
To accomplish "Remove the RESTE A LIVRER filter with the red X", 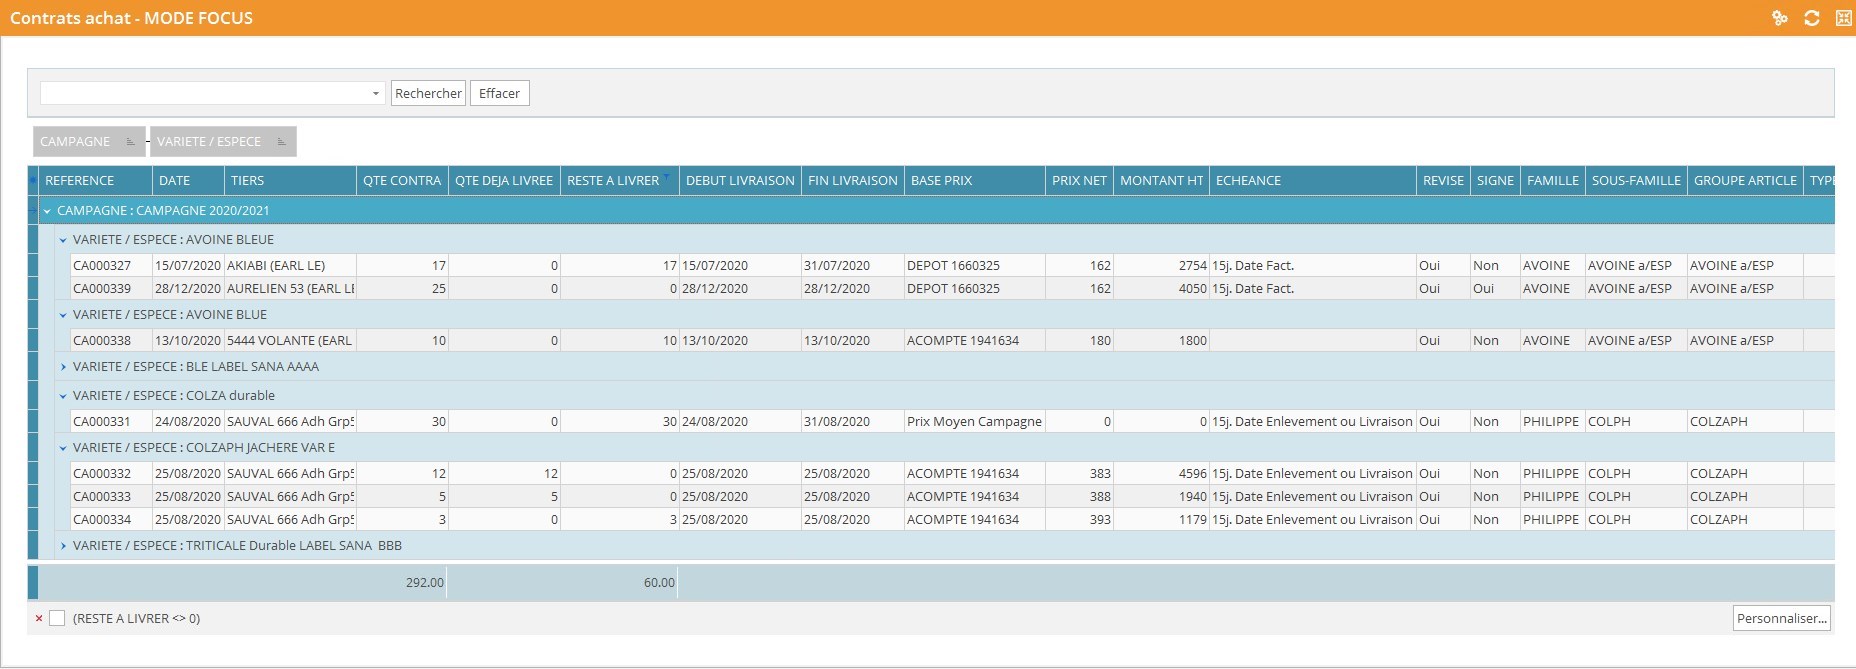I will (39, 619).
